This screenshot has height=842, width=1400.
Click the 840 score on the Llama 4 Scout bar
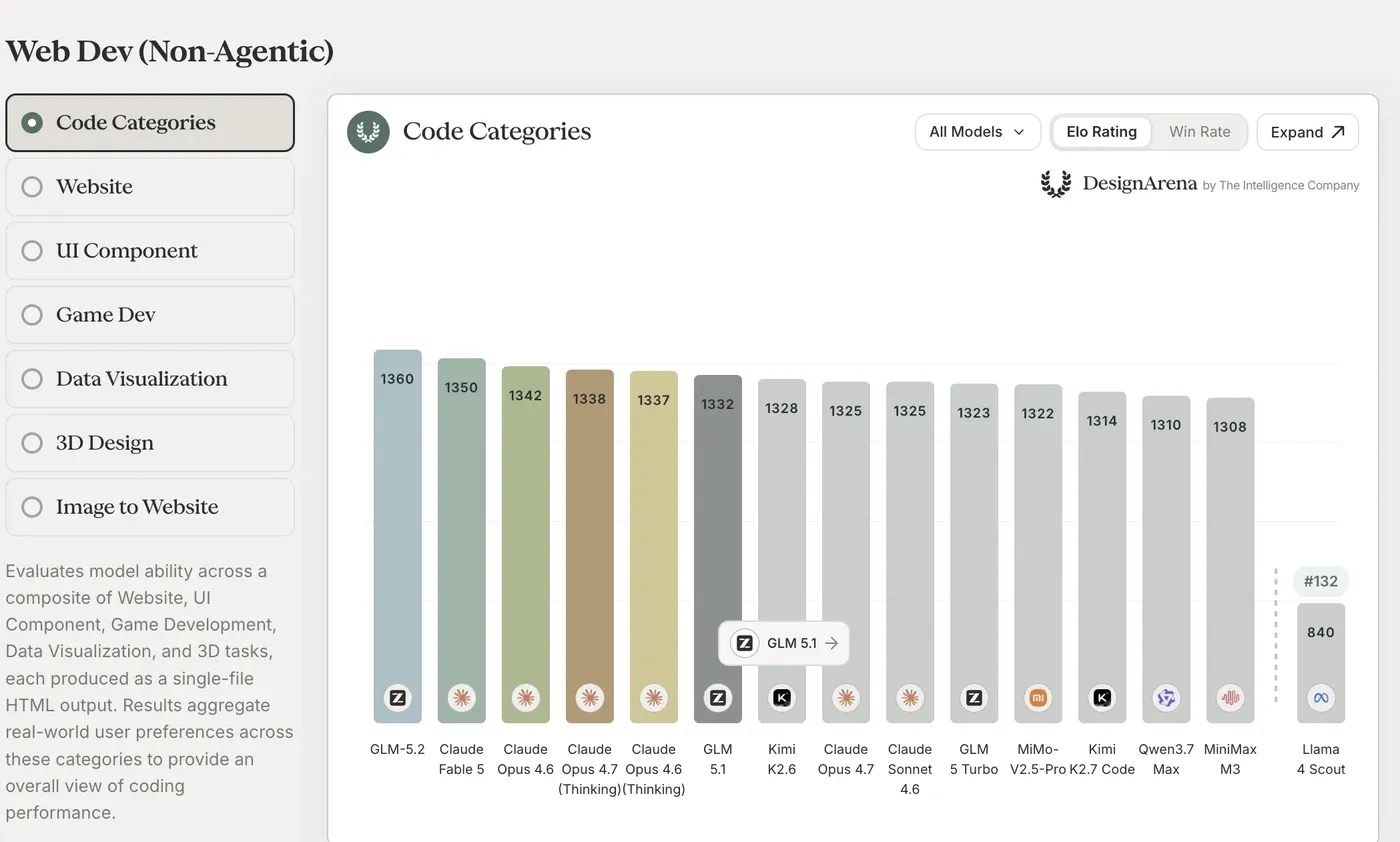click(x=1320, y=632)
